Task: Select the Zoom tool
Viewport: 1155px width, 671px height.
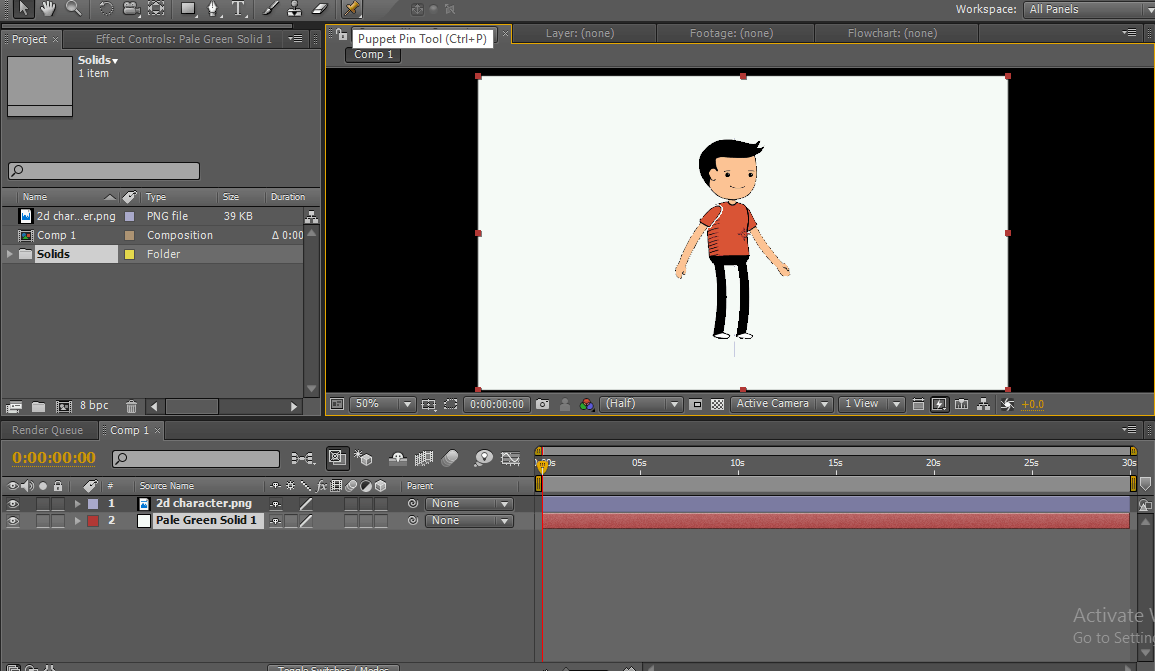Action: (72, 10)
